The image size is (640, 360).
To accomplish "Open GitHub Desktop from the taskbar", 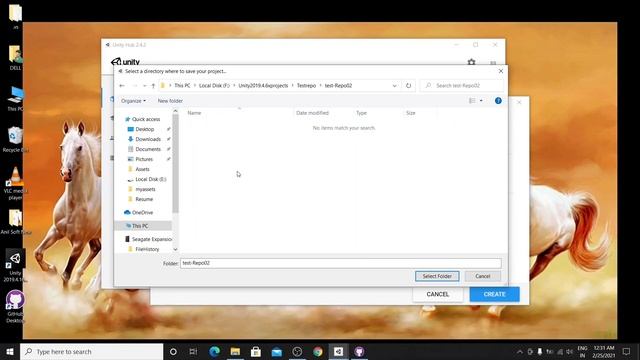I will 359,351.
